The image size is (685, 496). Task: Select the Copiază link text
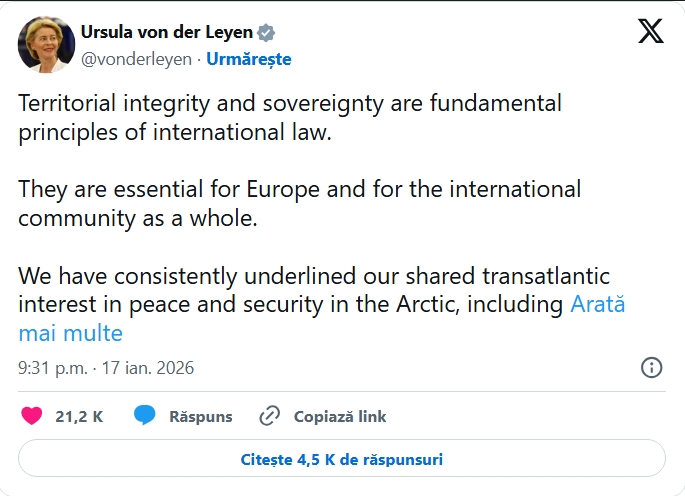tap(340, 416)
